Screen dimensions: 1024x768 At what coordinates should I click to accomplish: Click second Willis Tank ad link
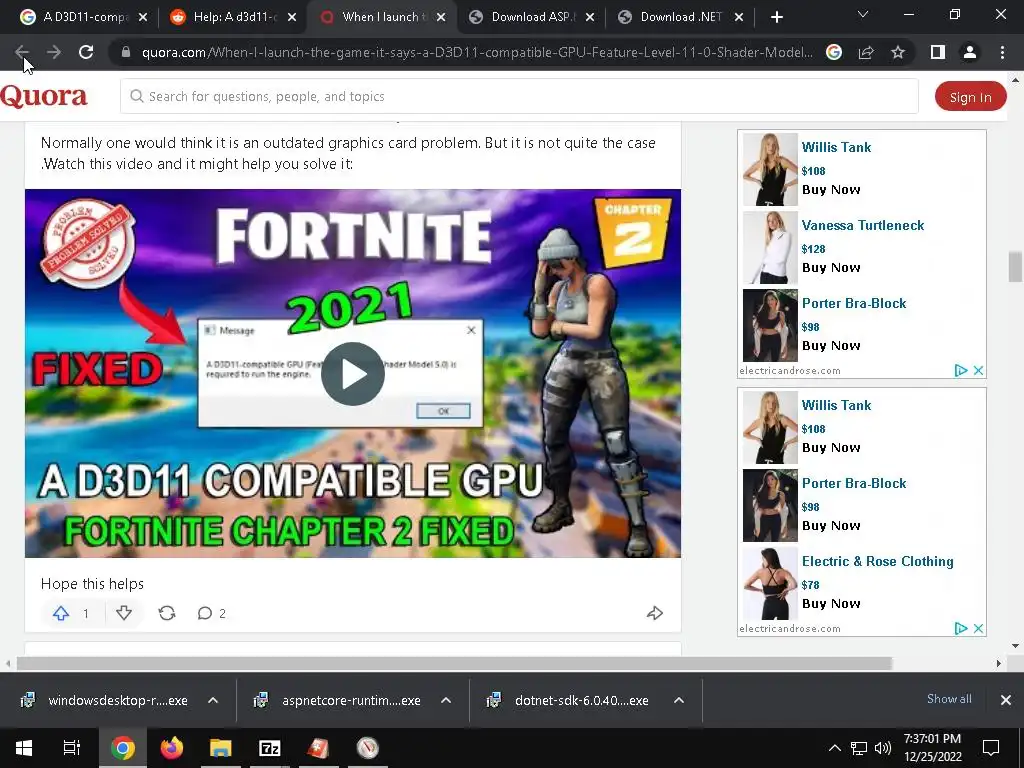[x=836, y=406]
